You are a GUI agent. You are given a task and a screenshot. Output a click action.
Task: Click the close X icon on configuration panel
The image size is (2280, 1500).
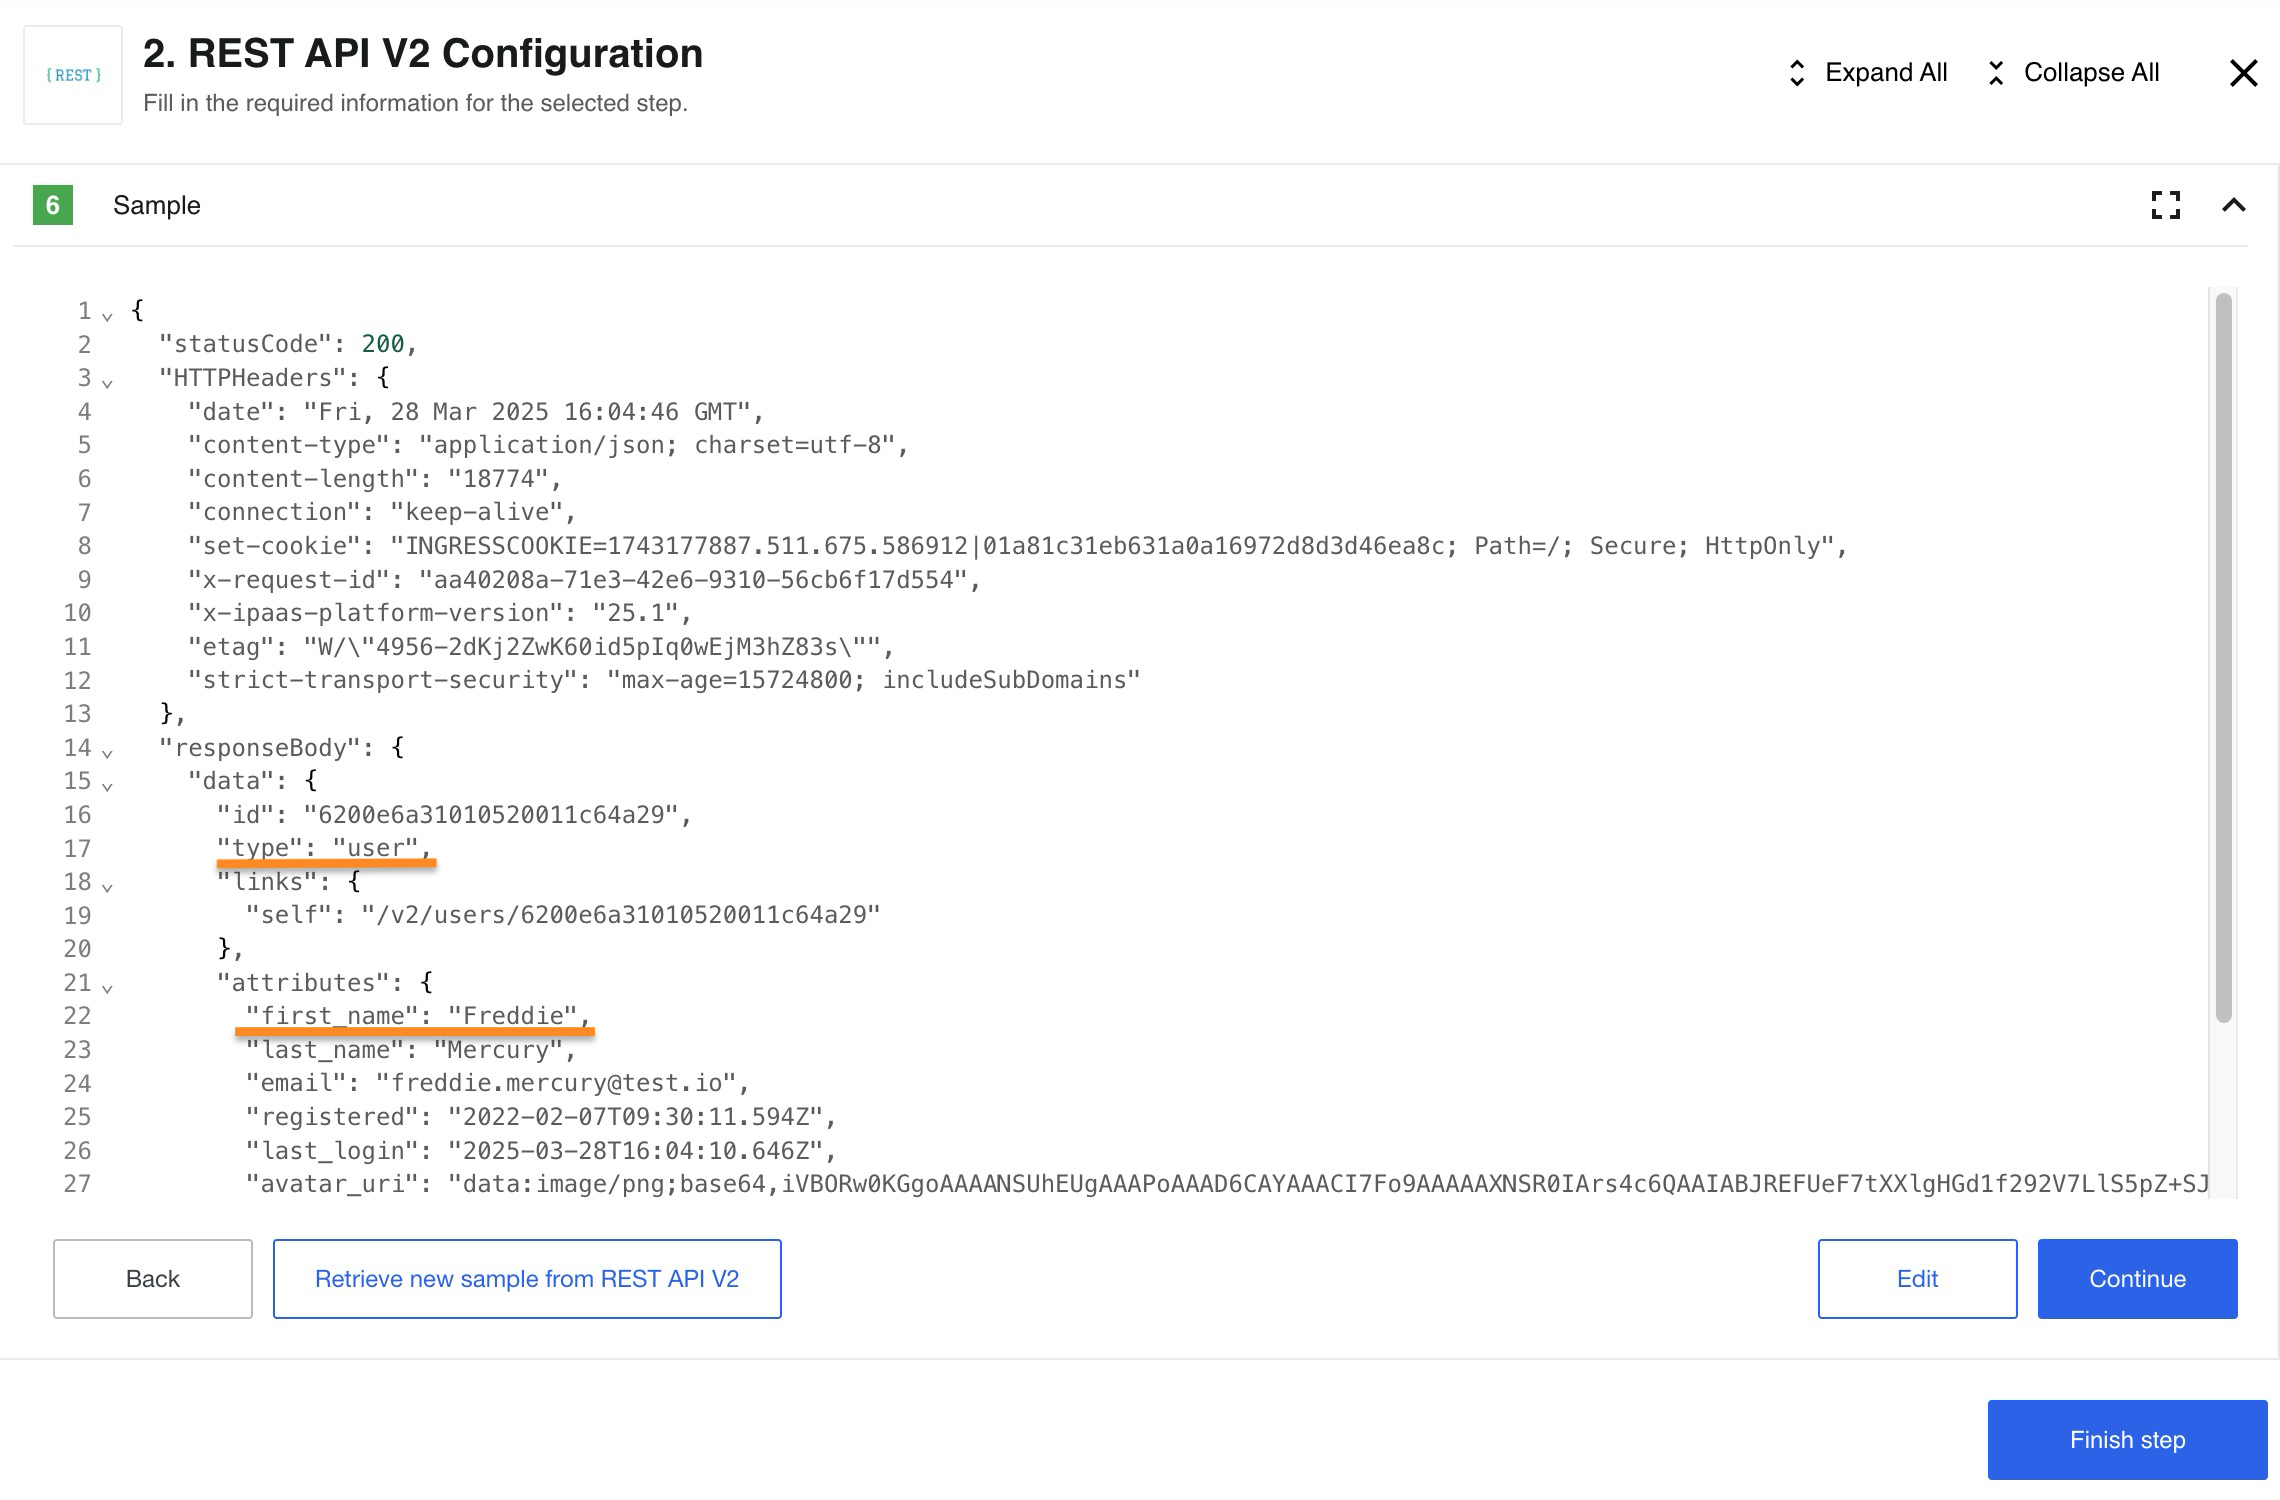point(2243,72)
